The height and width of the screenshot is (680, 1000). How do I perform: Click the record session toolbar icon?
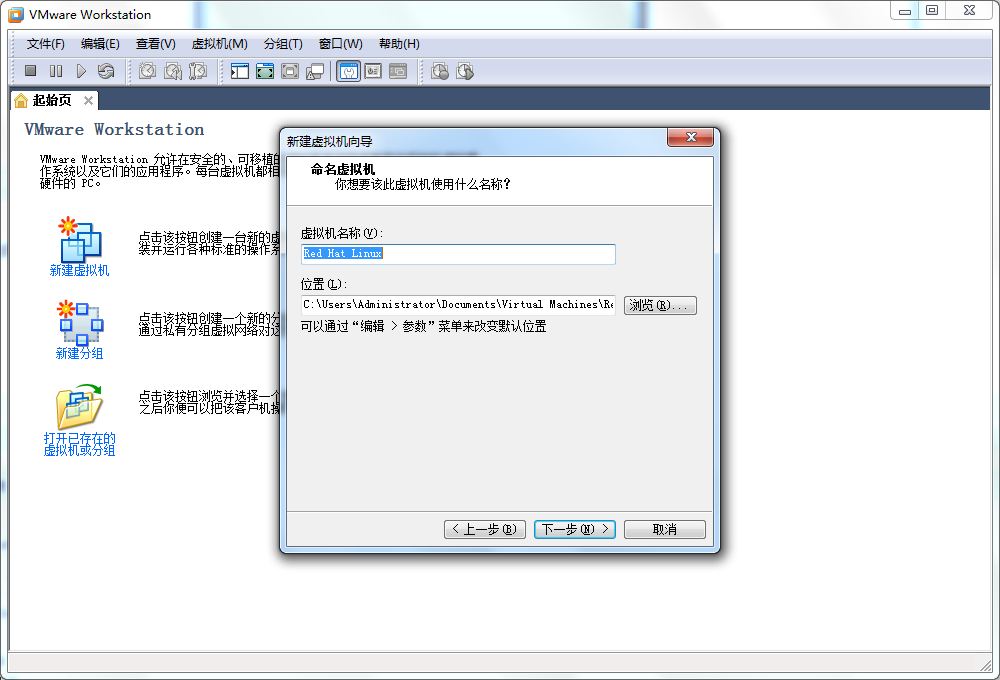pos(440,71)
